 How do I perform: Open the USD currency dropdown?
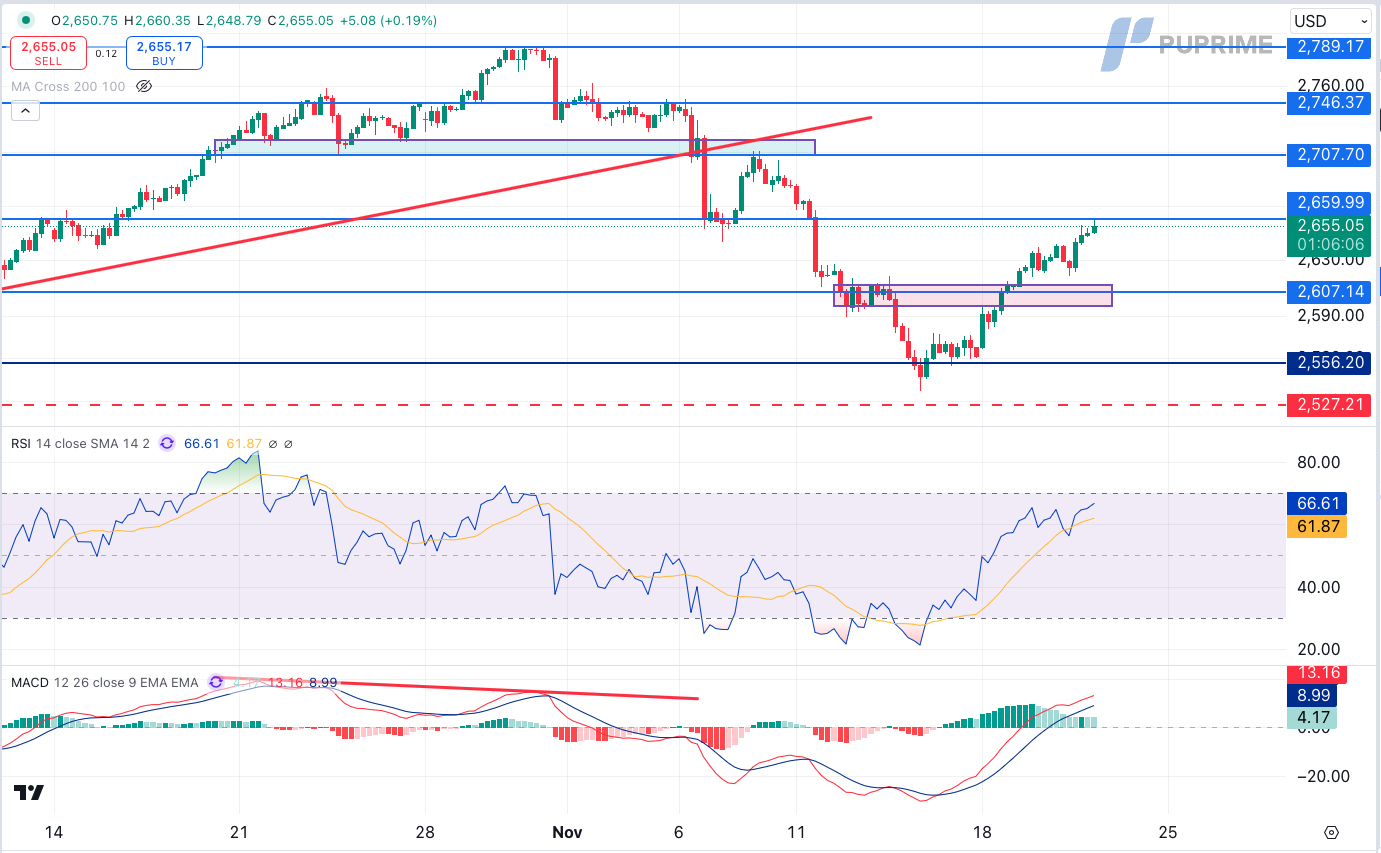click(x=1330, y=21)
